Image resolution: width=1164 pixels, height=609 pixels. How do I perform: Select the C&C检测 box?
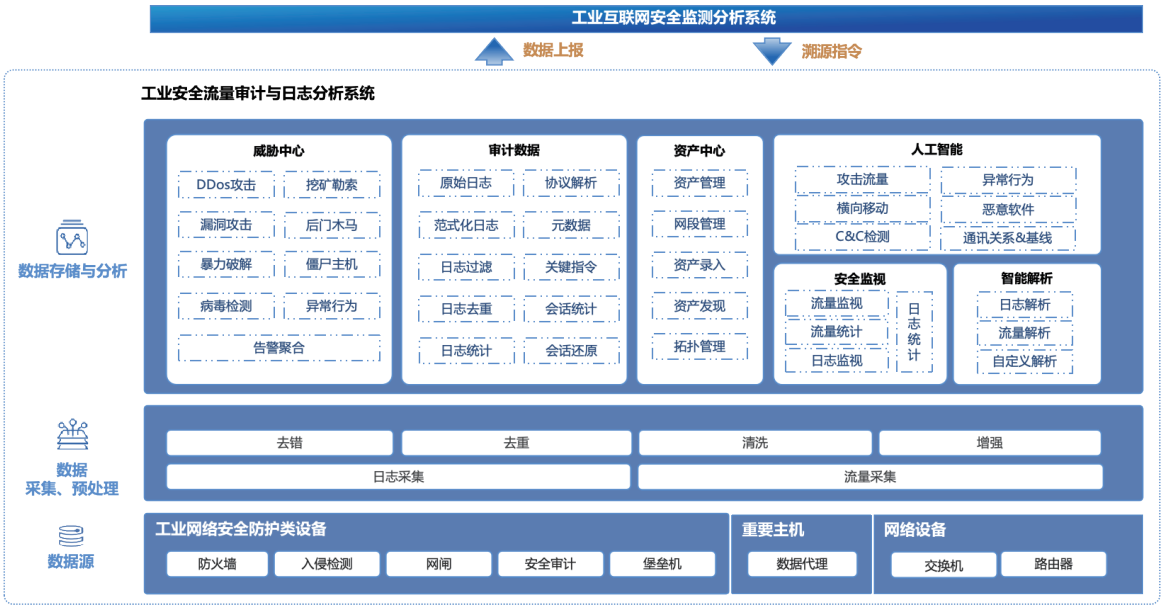point(862,237)
